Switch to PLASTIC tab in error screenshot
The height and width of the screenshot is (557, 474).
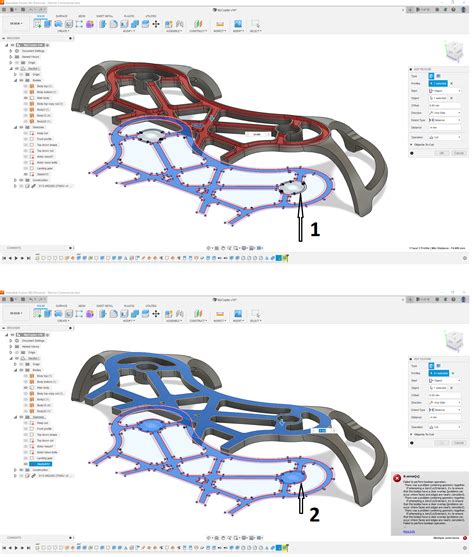129,306
